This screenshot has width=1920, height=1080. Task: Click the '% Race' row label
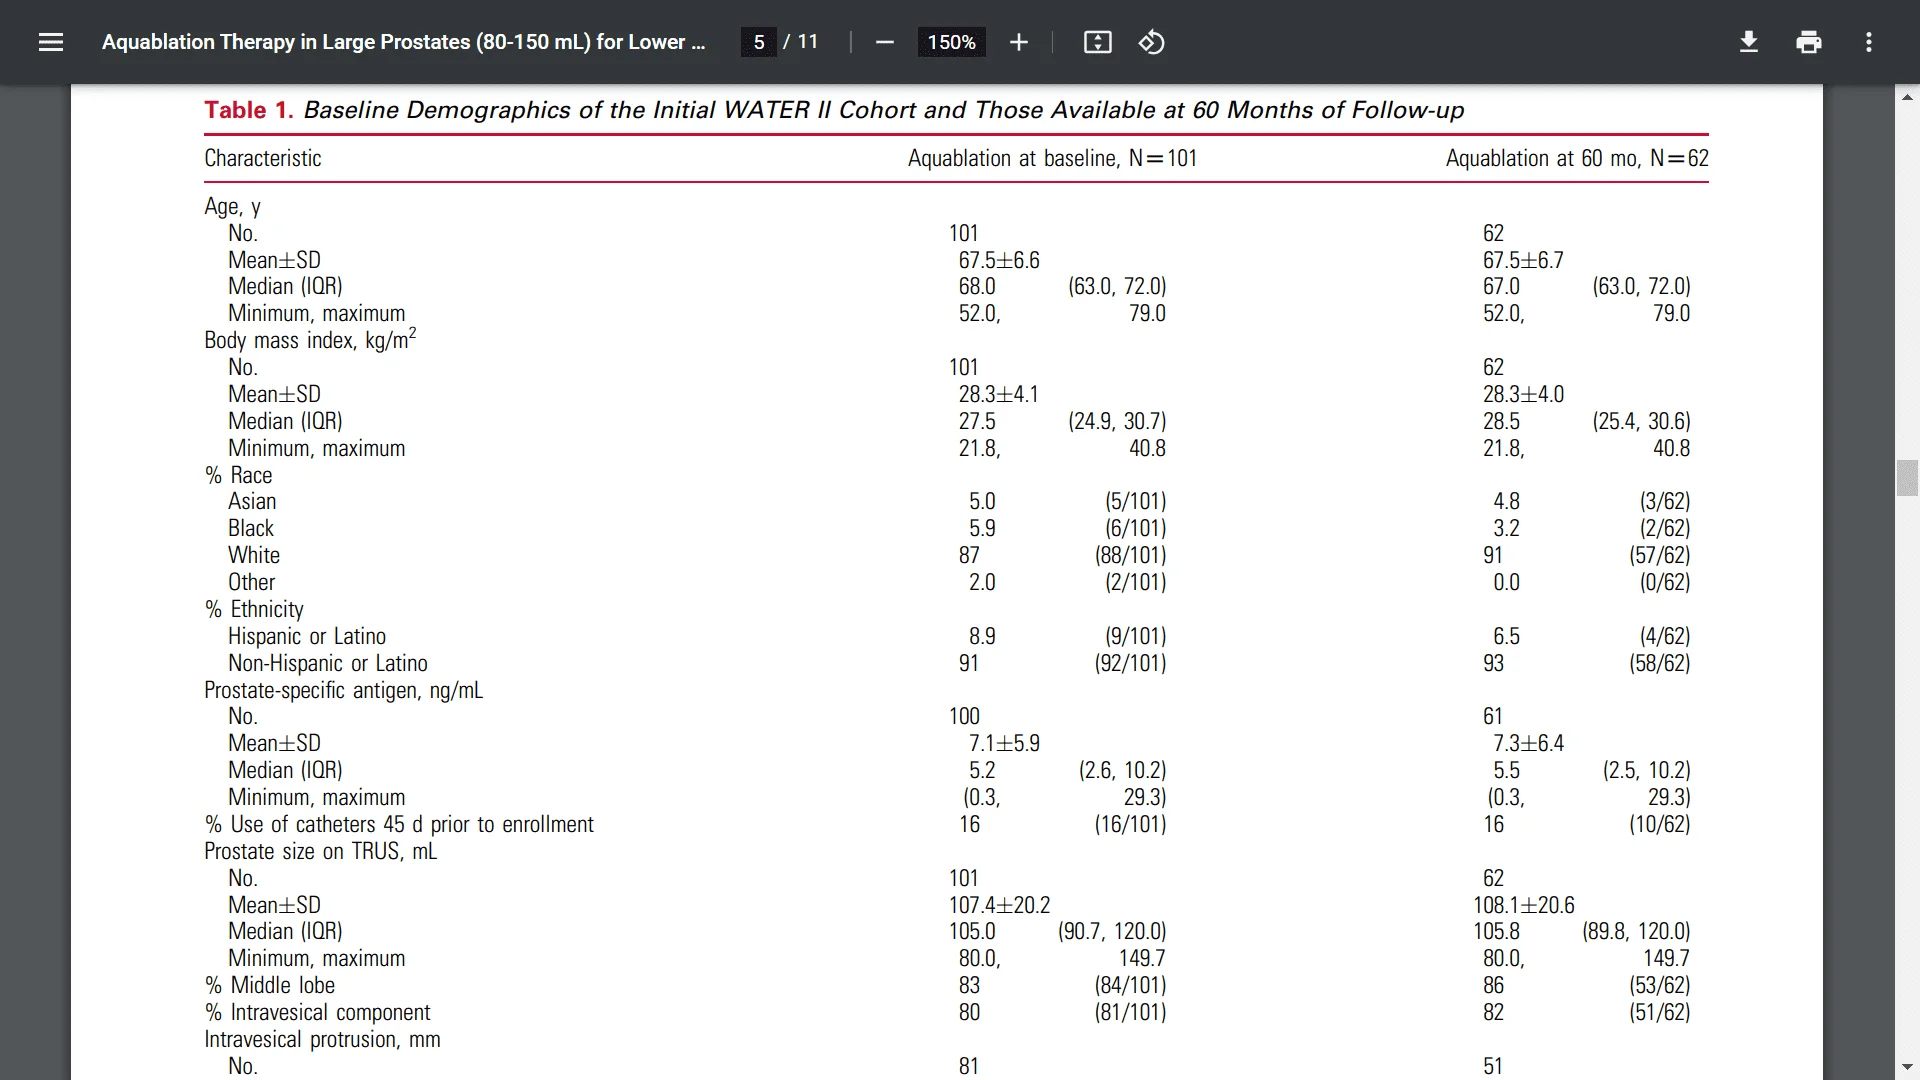tap(238, 475)
